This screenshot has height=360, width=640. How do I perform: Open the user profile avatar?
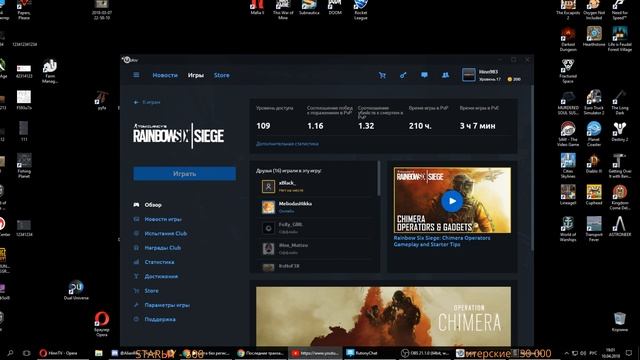tap(469, 75)
